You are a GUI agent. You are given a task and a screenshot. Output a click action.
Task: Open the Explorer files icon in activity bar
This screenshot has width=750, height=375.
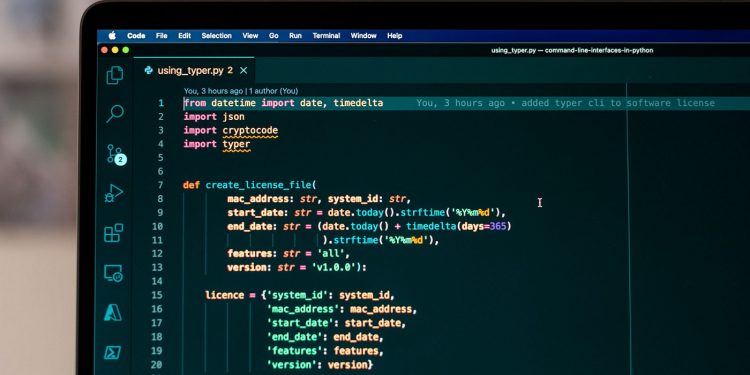click(x=114, y=76)
